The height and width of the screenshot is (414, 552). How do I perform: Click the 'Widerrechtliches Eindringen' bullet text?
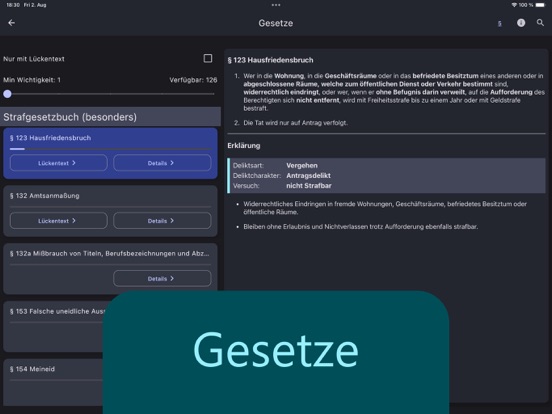click(x=385, y=208)
